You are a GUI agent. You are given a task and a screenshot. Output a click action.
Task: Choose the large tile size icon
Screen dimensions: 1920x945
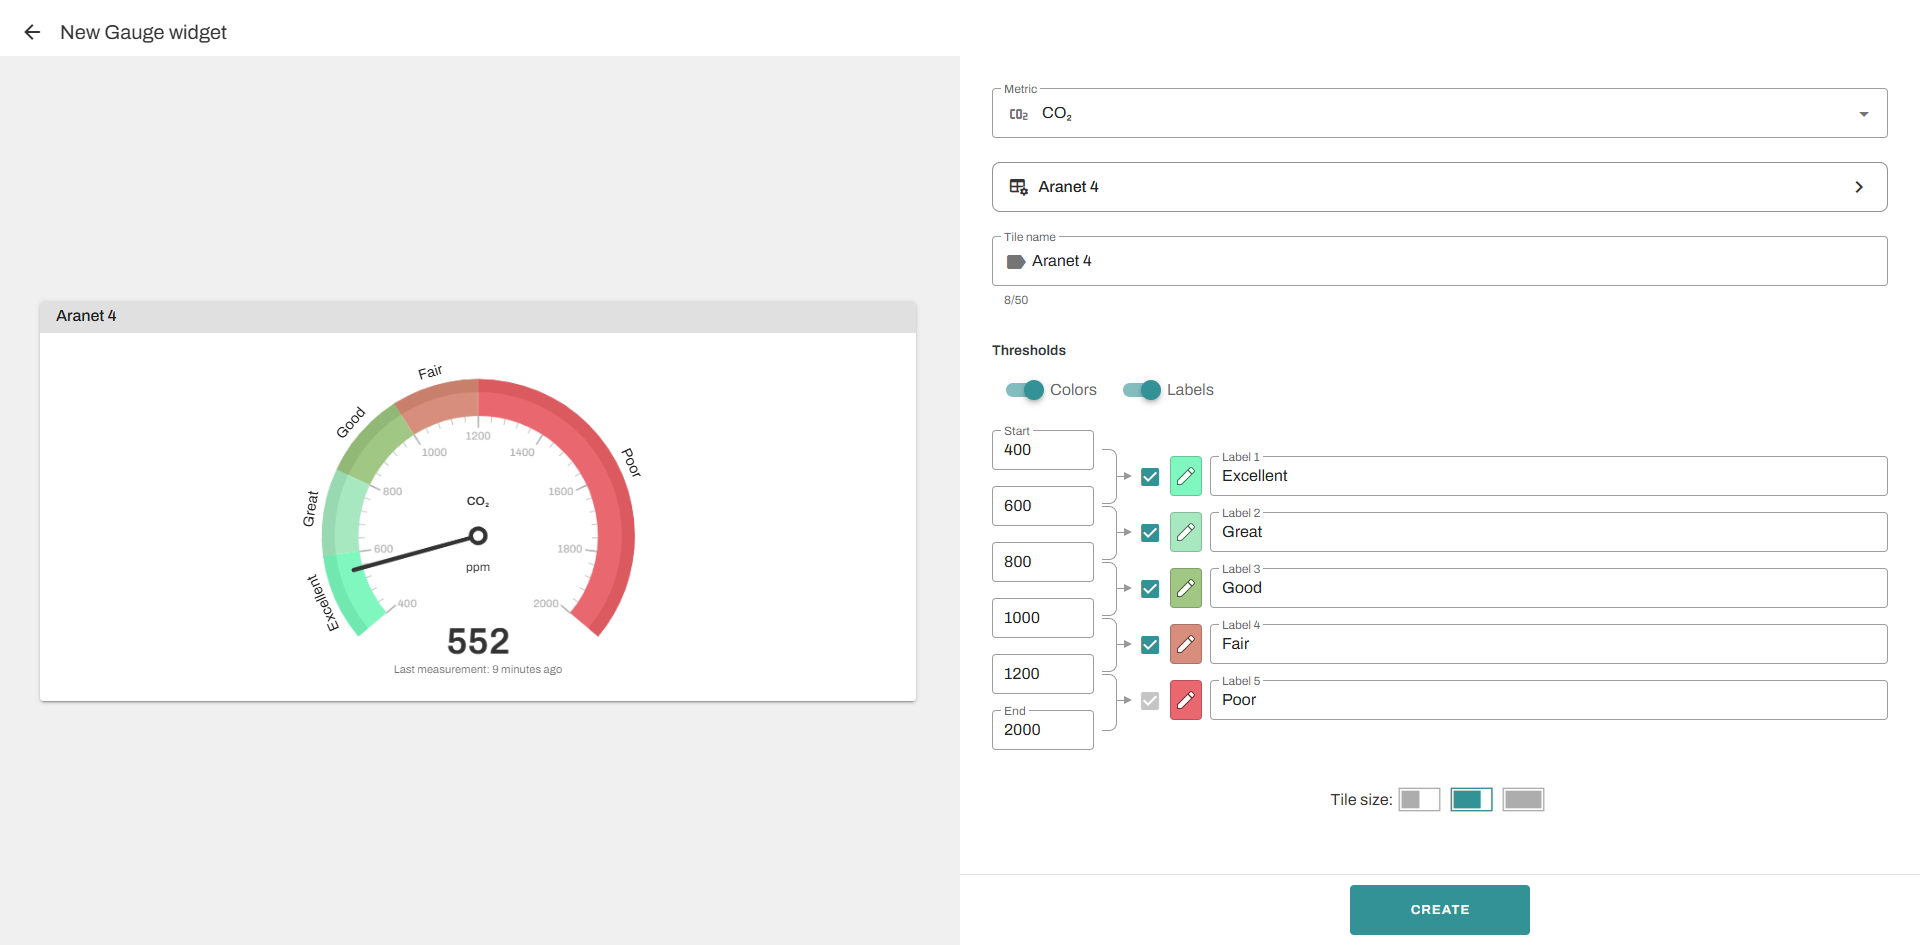(x=1523, y=800)
